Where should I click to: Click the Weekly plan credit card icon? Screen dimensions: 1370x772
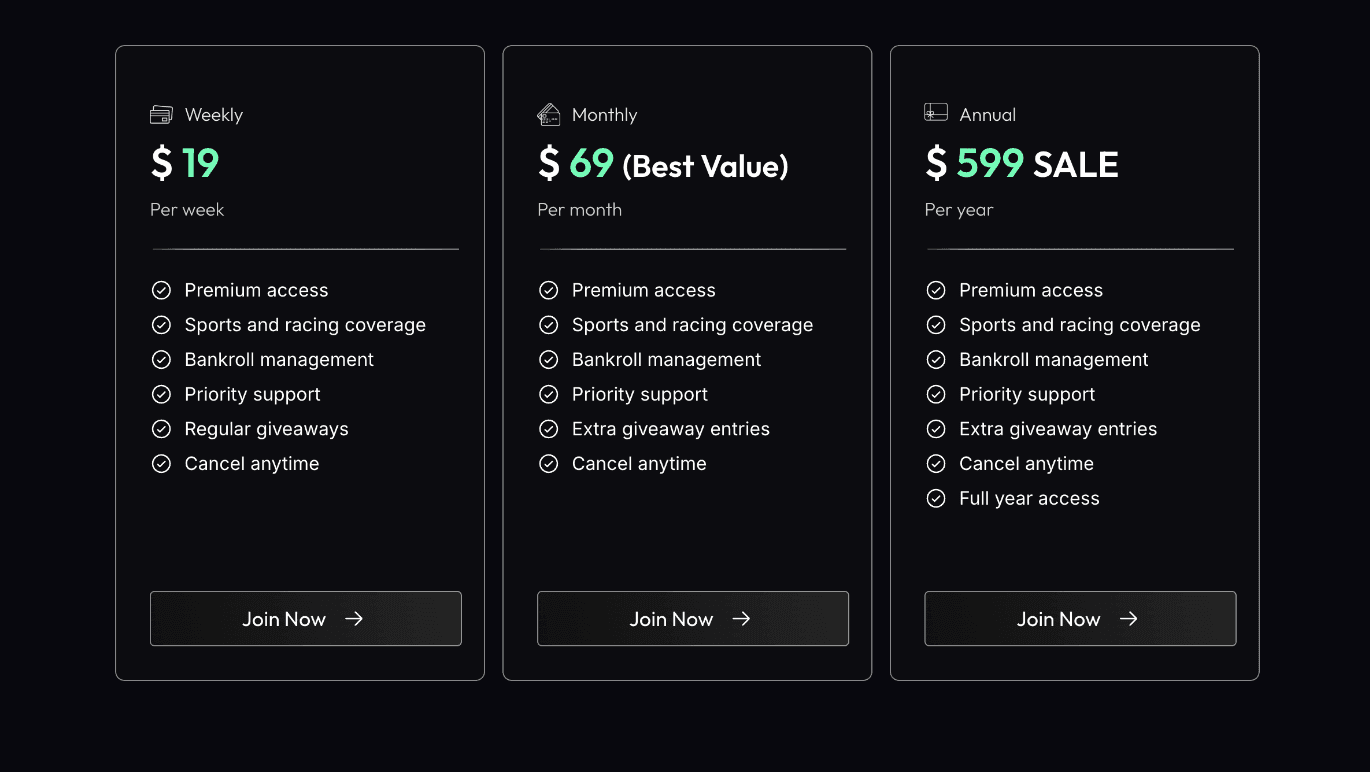coord(161,115)
